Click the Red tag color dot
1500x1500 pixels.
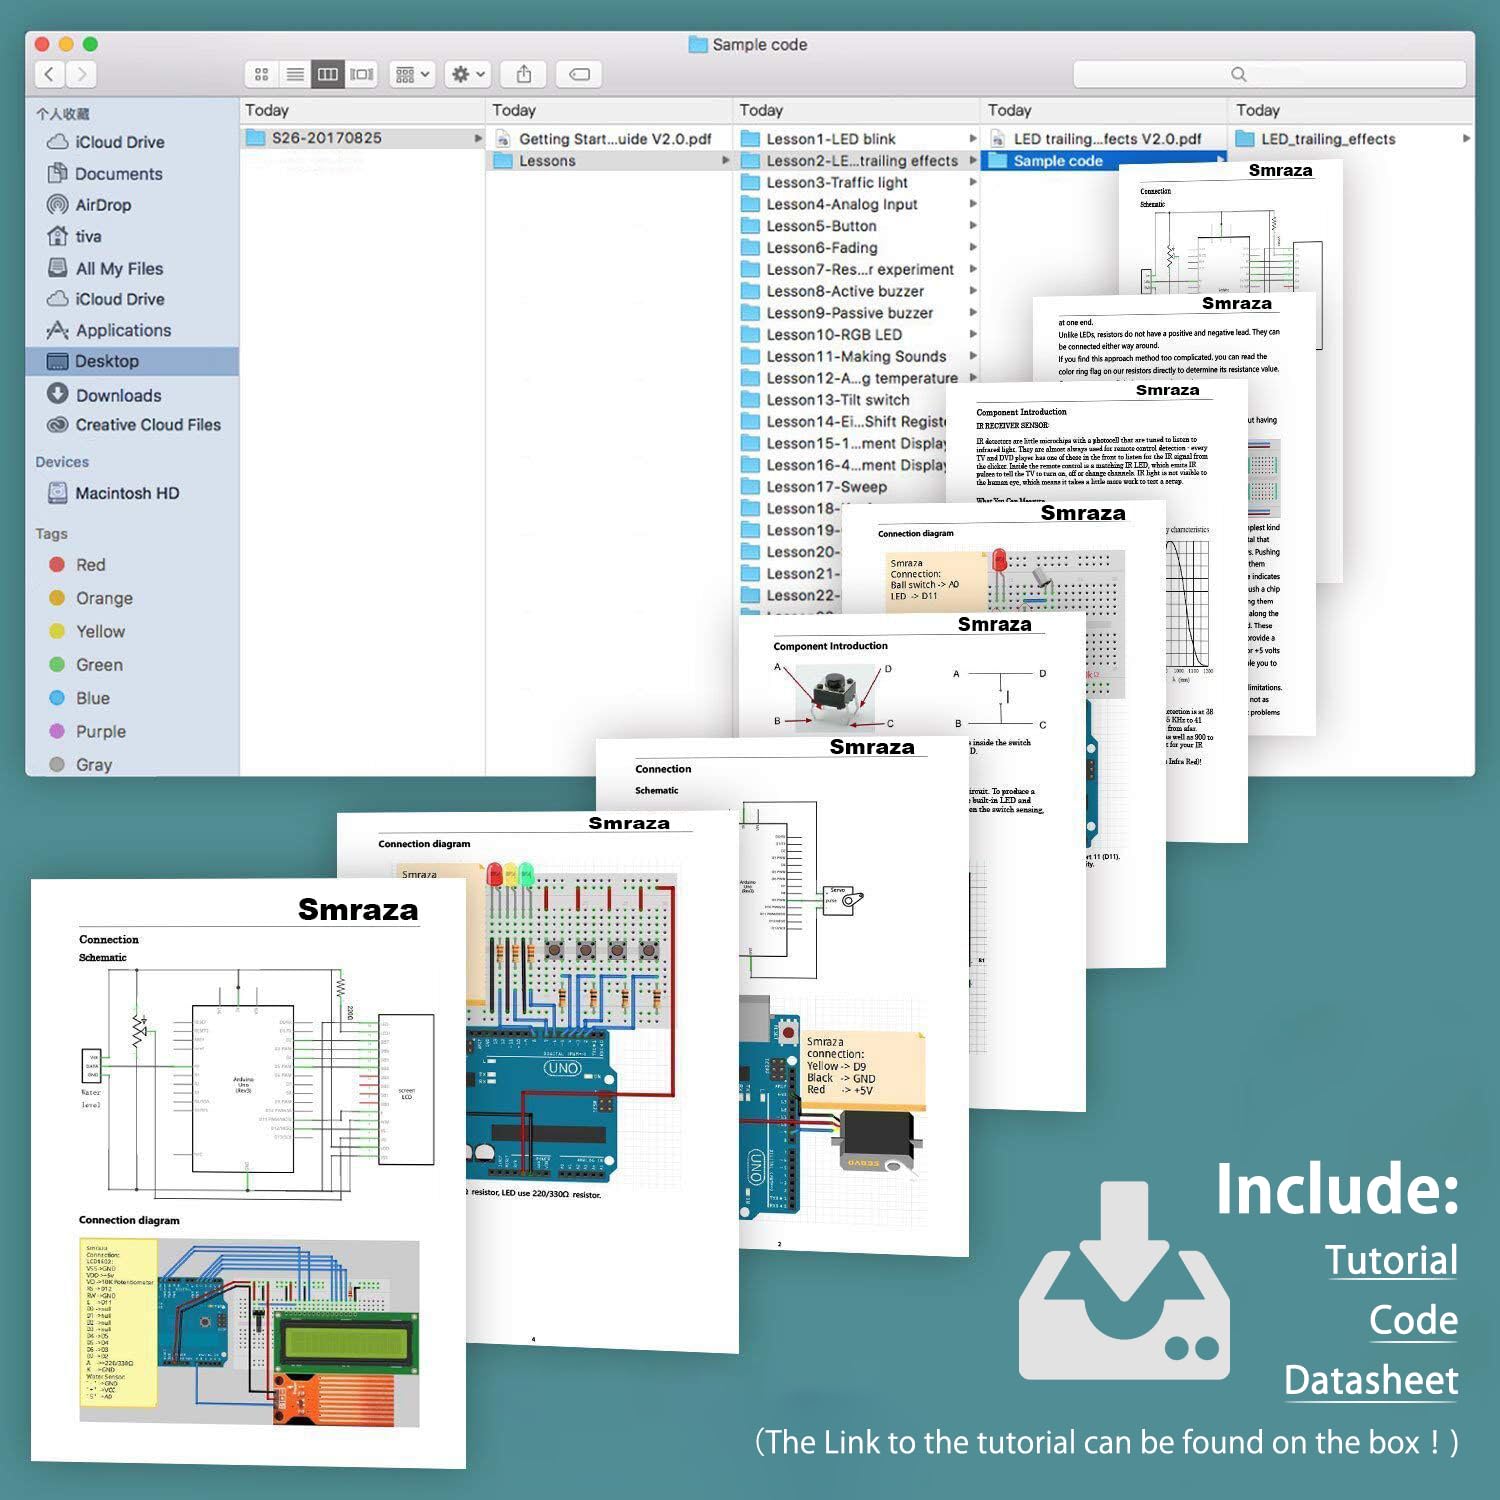[x=58, y=565]
